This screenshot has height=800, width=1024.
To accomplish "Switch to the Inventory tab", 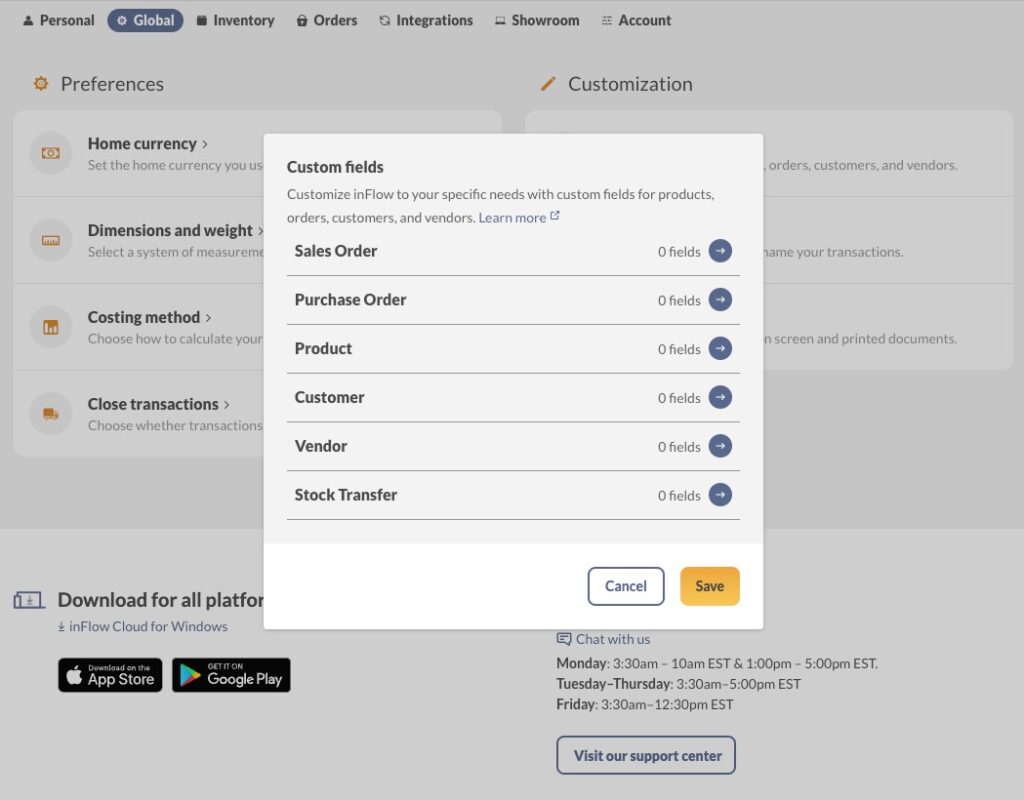I will [x=236, y=20].
